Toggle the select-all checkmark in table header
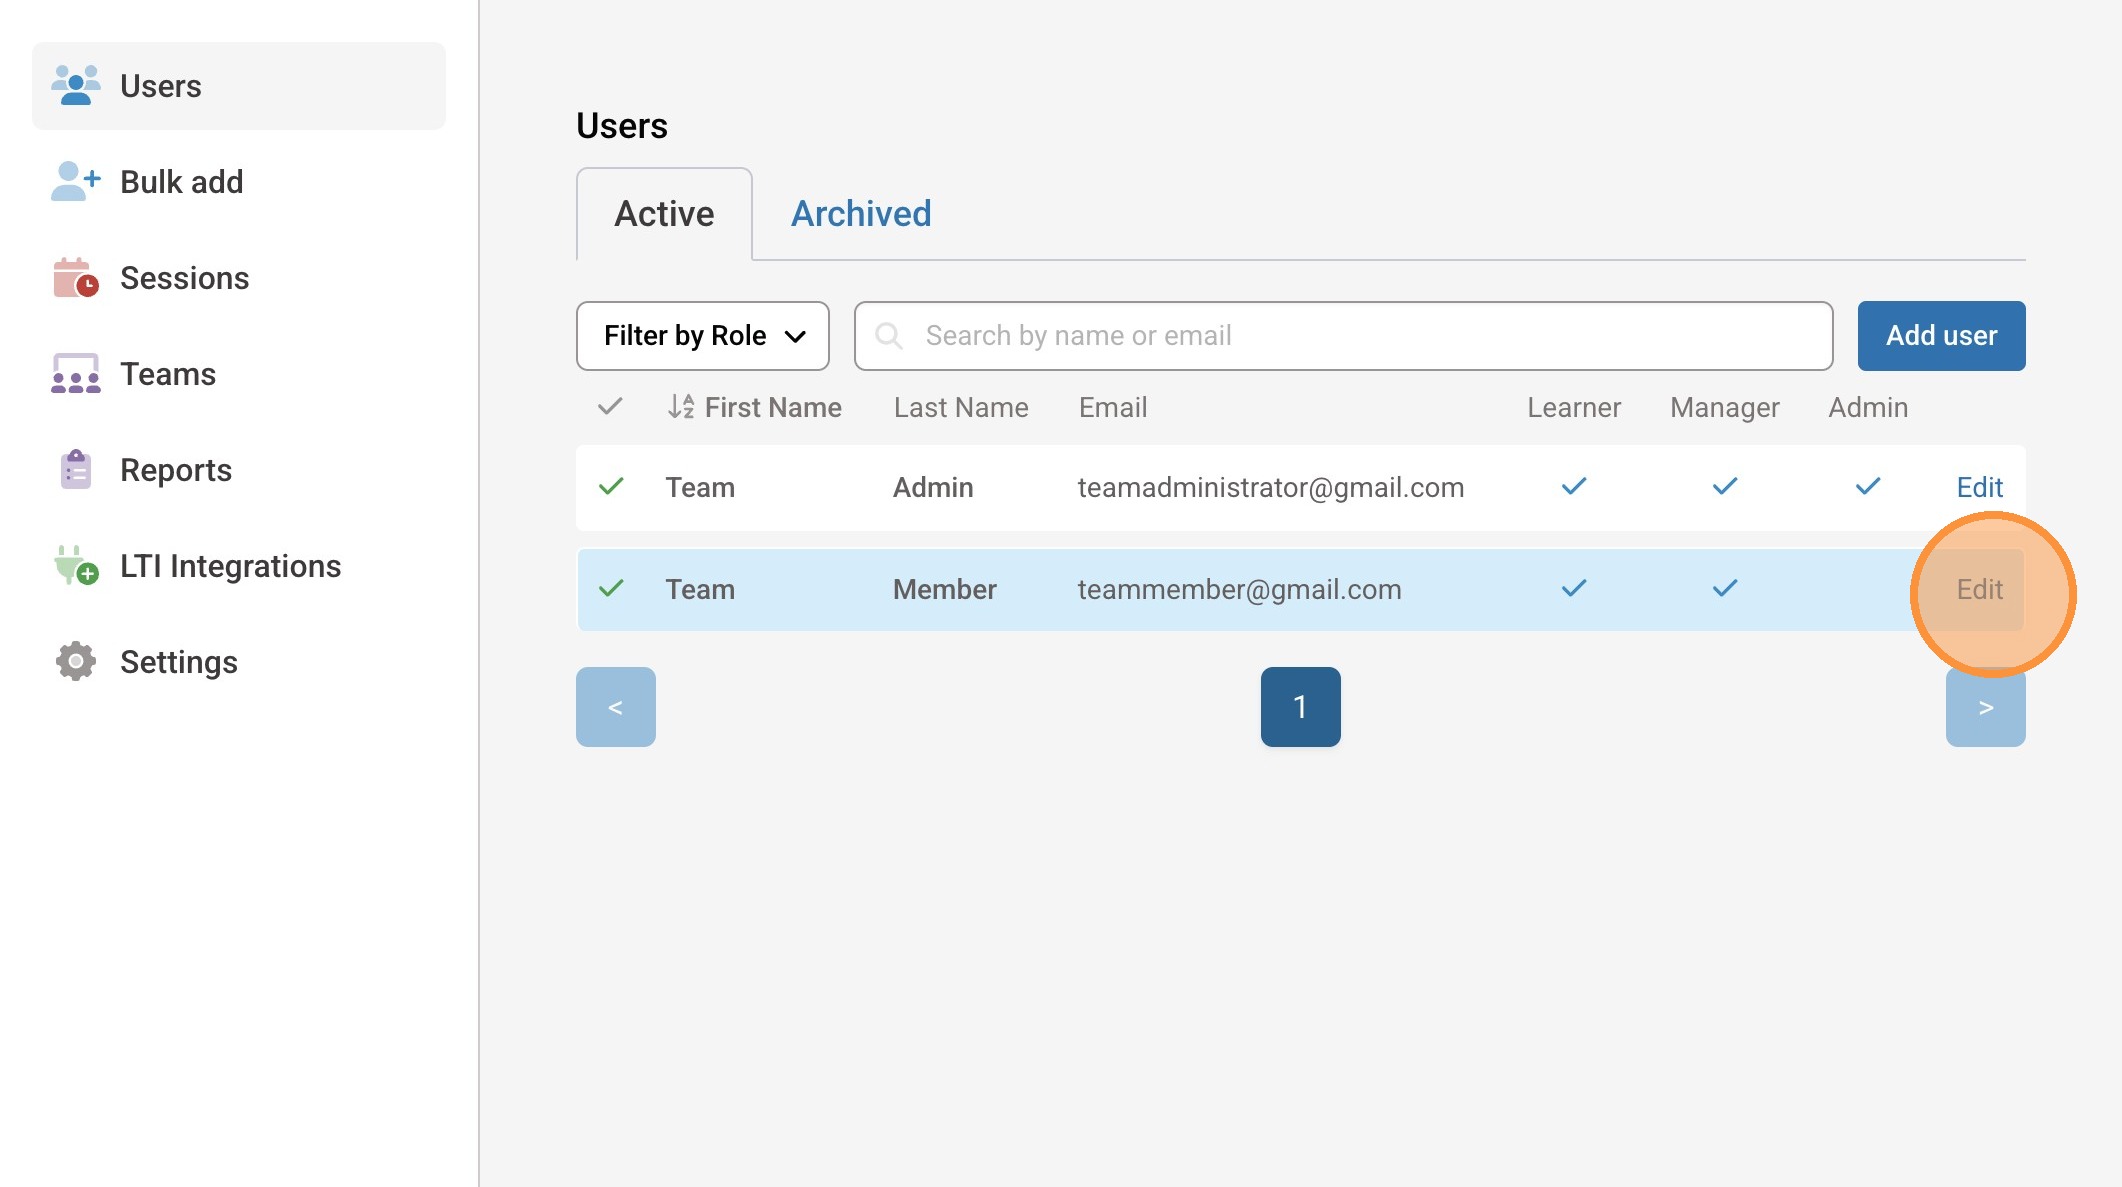 click(610, 407)
